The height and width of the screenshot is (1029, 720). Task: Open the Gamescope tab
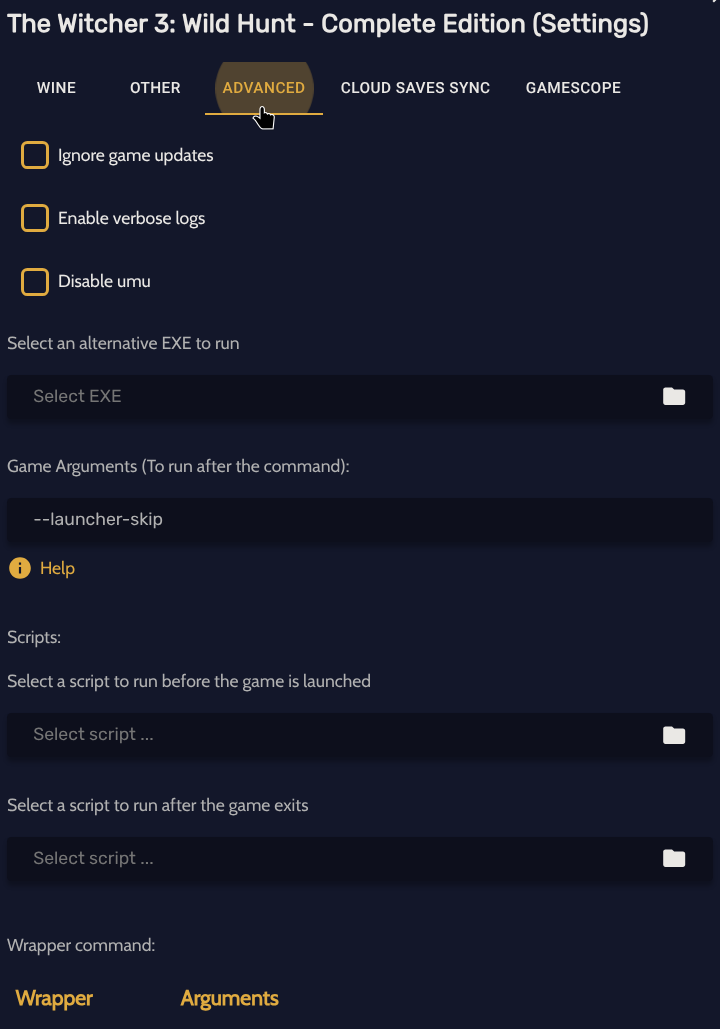pyautogui.click(x=573, y=88)
